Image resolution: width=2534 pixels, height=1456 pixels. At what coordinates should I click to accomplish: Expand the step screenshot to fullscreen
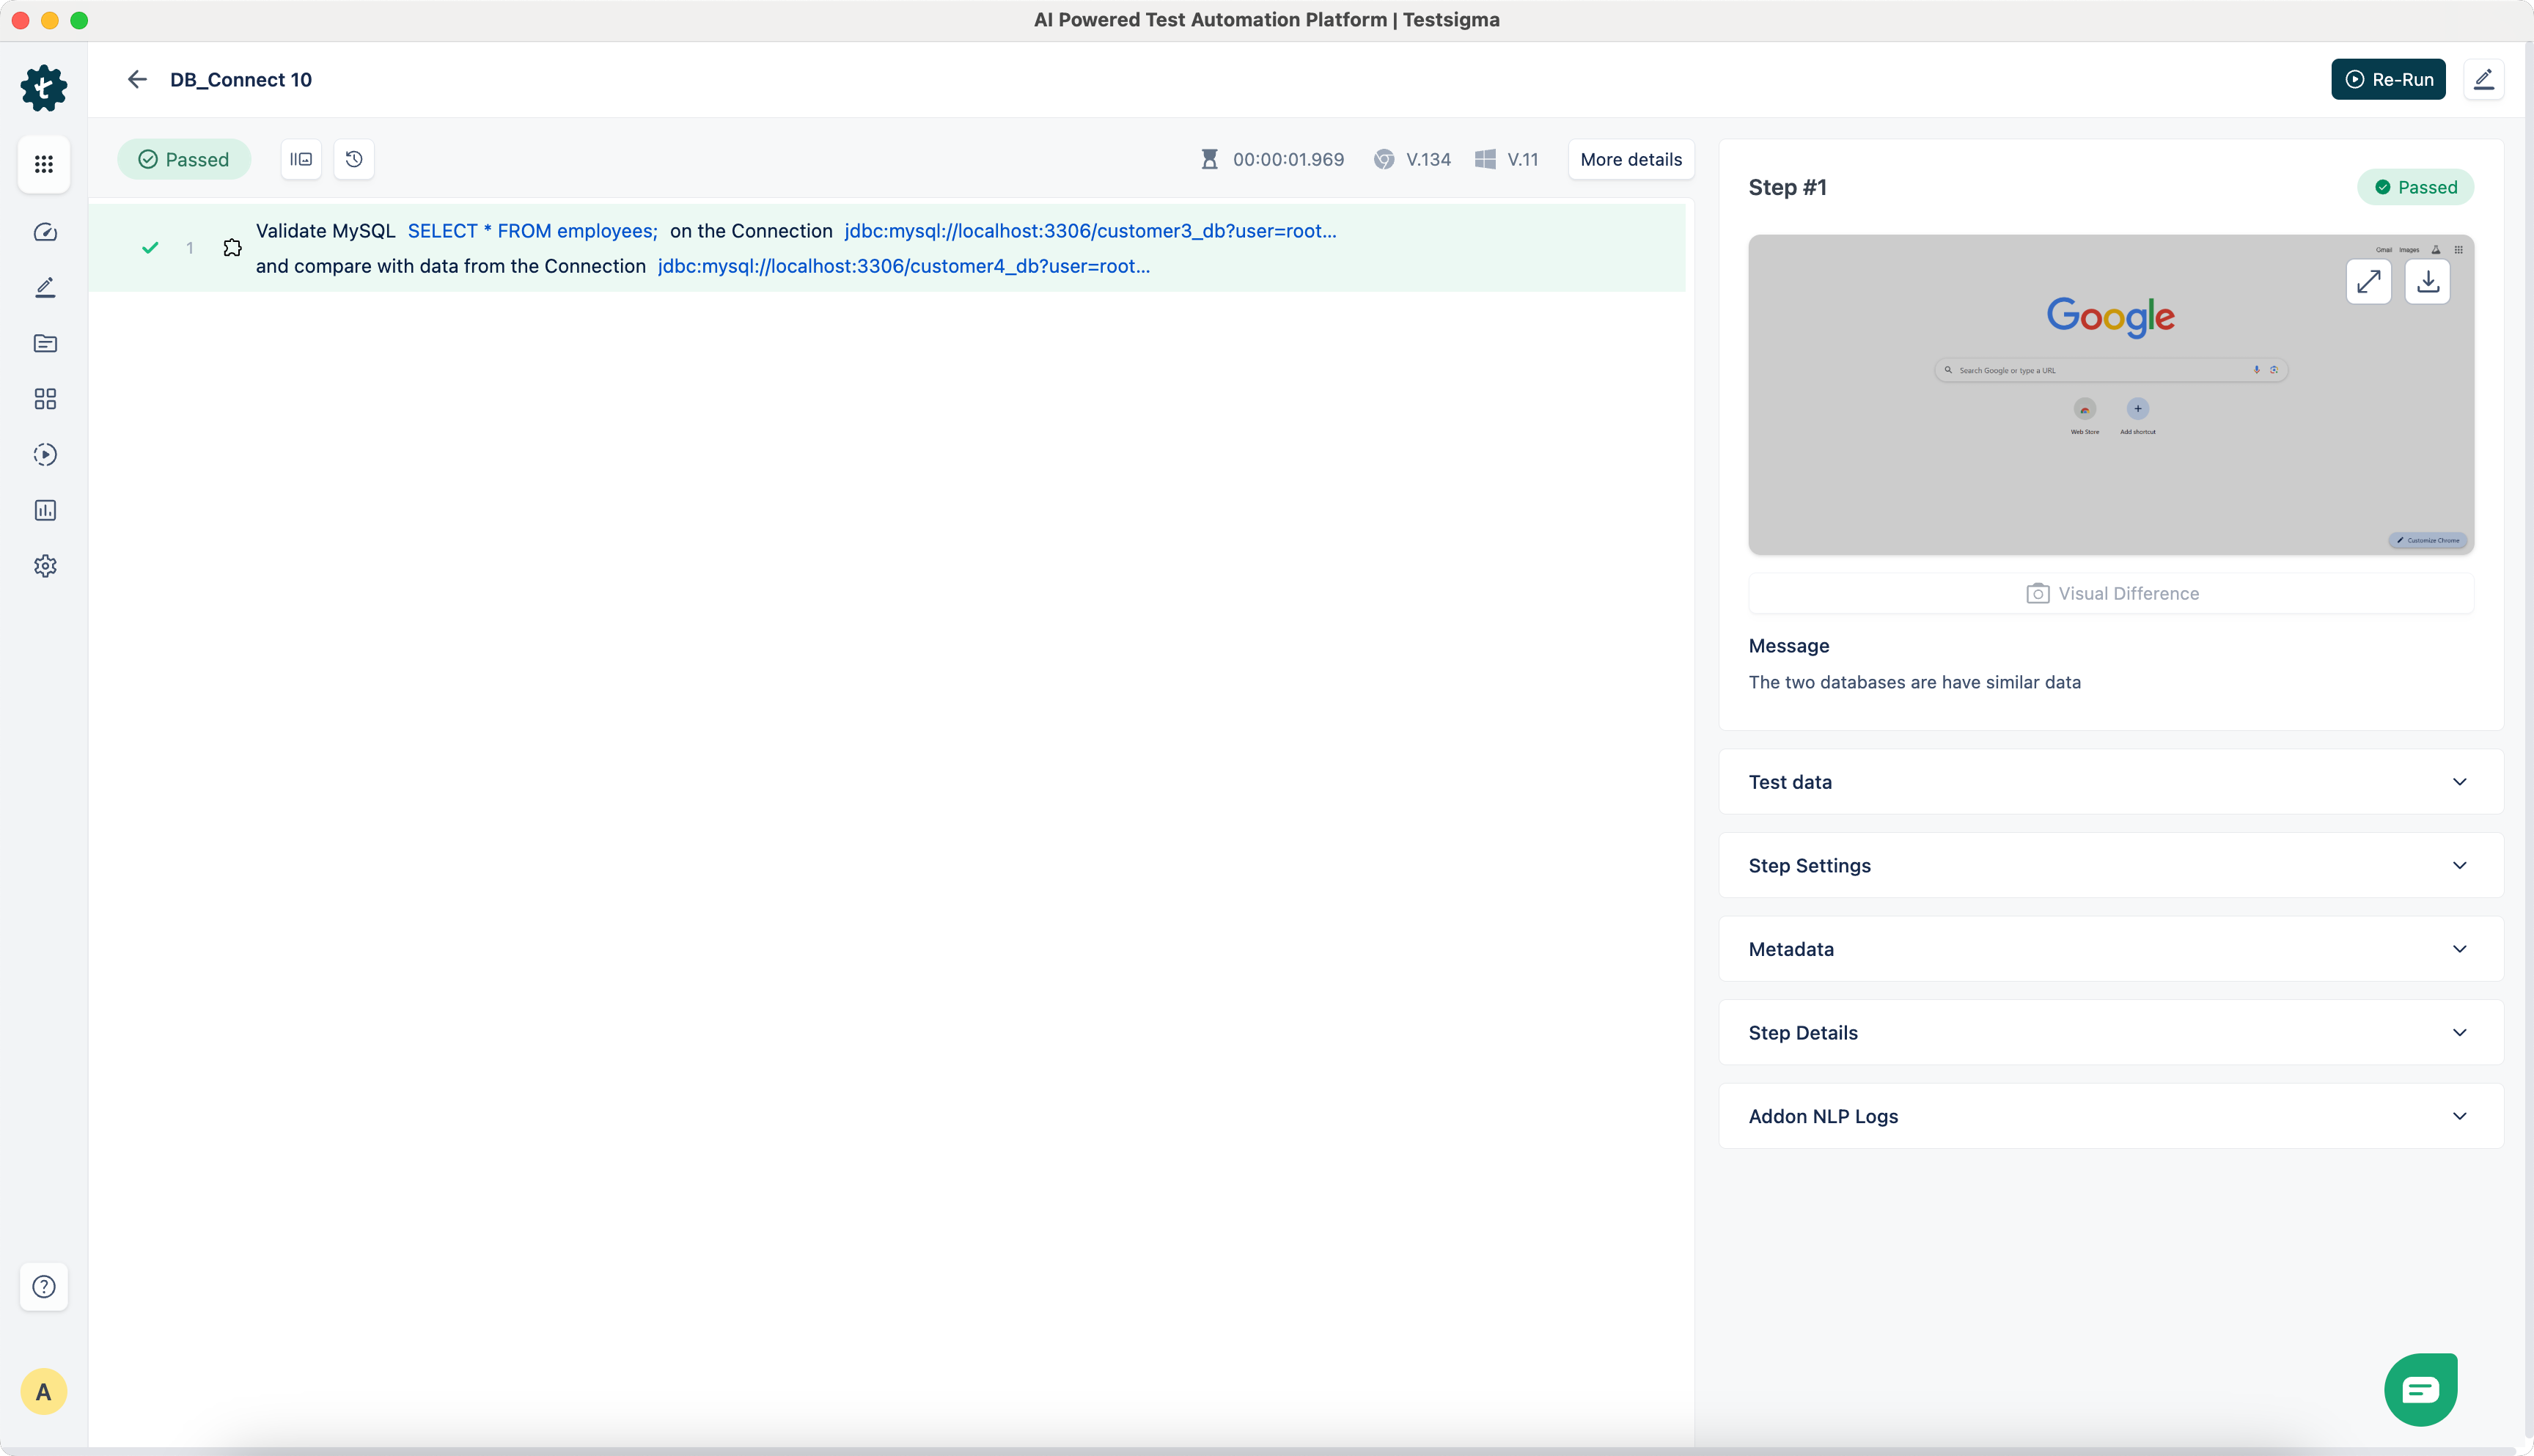pyautogui.click(x=2368, y=282)
